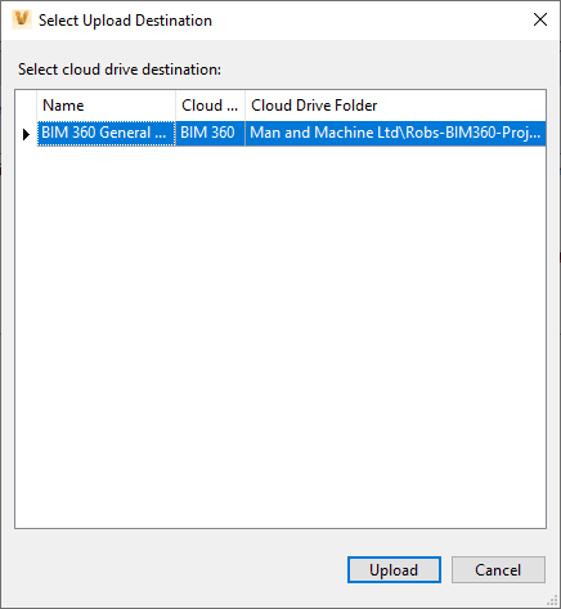561x609 pixels.
Task: Sort by the Cloud column header
Action: (x=210, y=106)
